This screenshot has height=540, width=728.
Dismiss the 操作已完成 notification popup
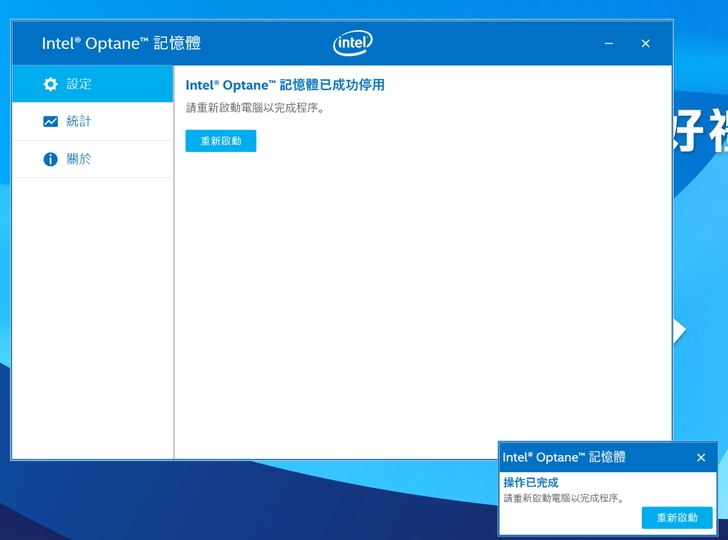[700, 457]
